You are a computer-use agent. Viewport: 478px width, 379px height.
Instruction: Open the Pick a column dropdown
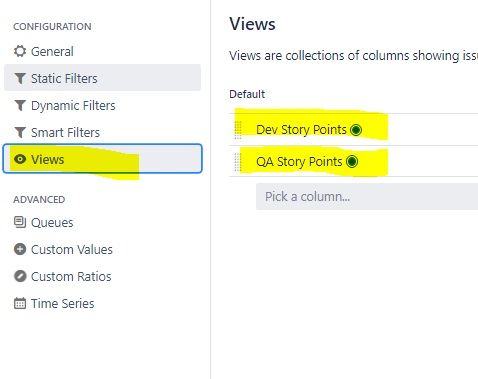click(367, 197)
